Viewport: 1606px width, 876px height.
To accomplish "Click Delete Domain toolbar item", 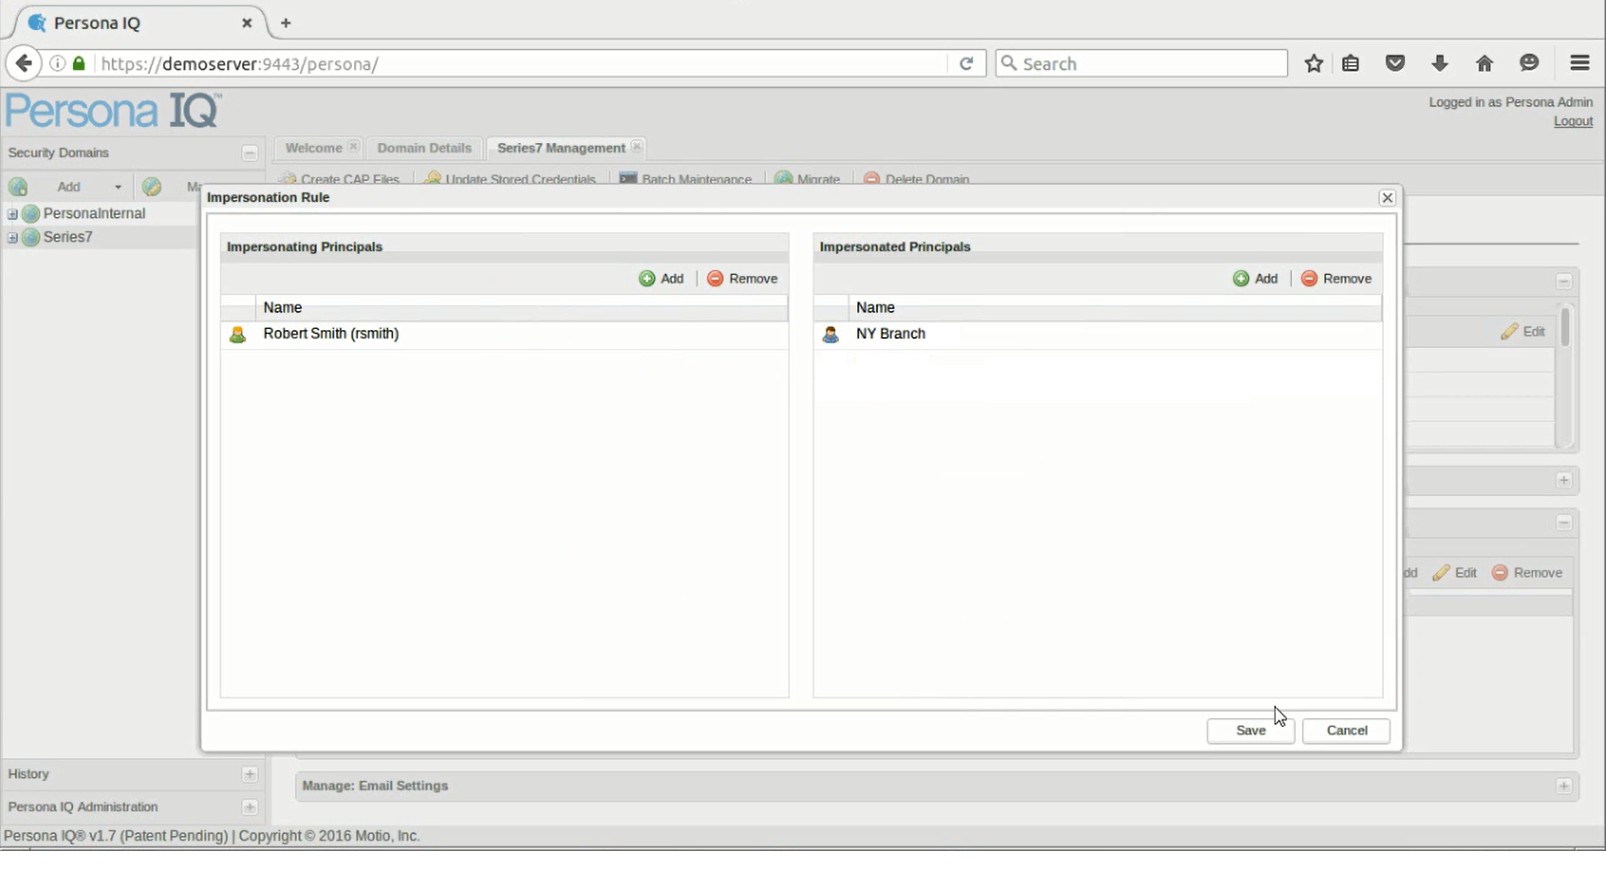I will [916, 179].
